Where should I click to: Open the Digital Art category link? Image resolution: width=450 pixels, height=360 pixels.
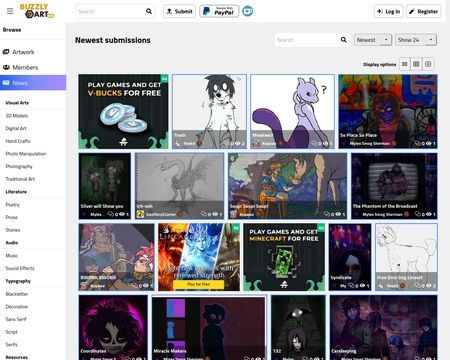16,128
